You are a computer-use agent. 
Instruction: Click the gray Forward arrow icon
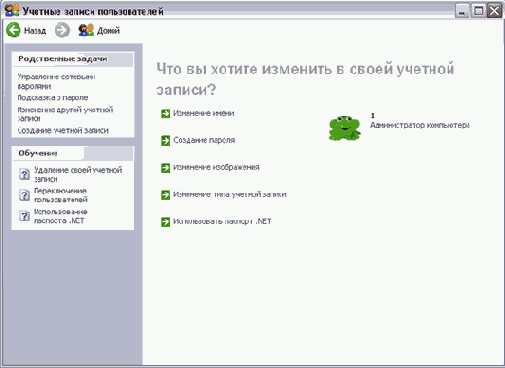62,30
